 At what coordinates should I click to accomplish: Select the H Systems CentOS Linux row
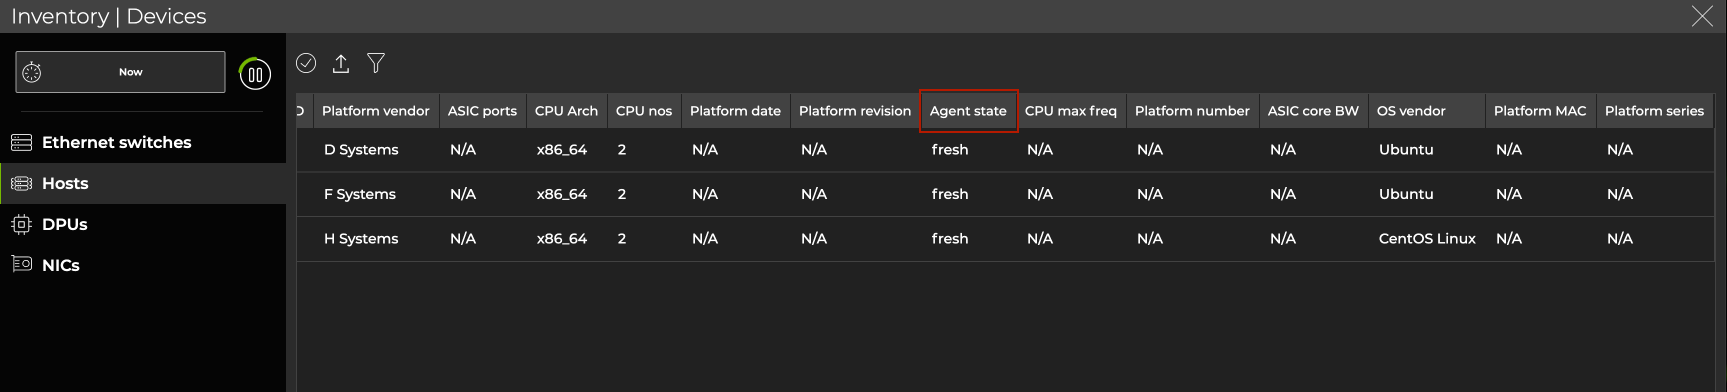click(x=1005, y=239)
